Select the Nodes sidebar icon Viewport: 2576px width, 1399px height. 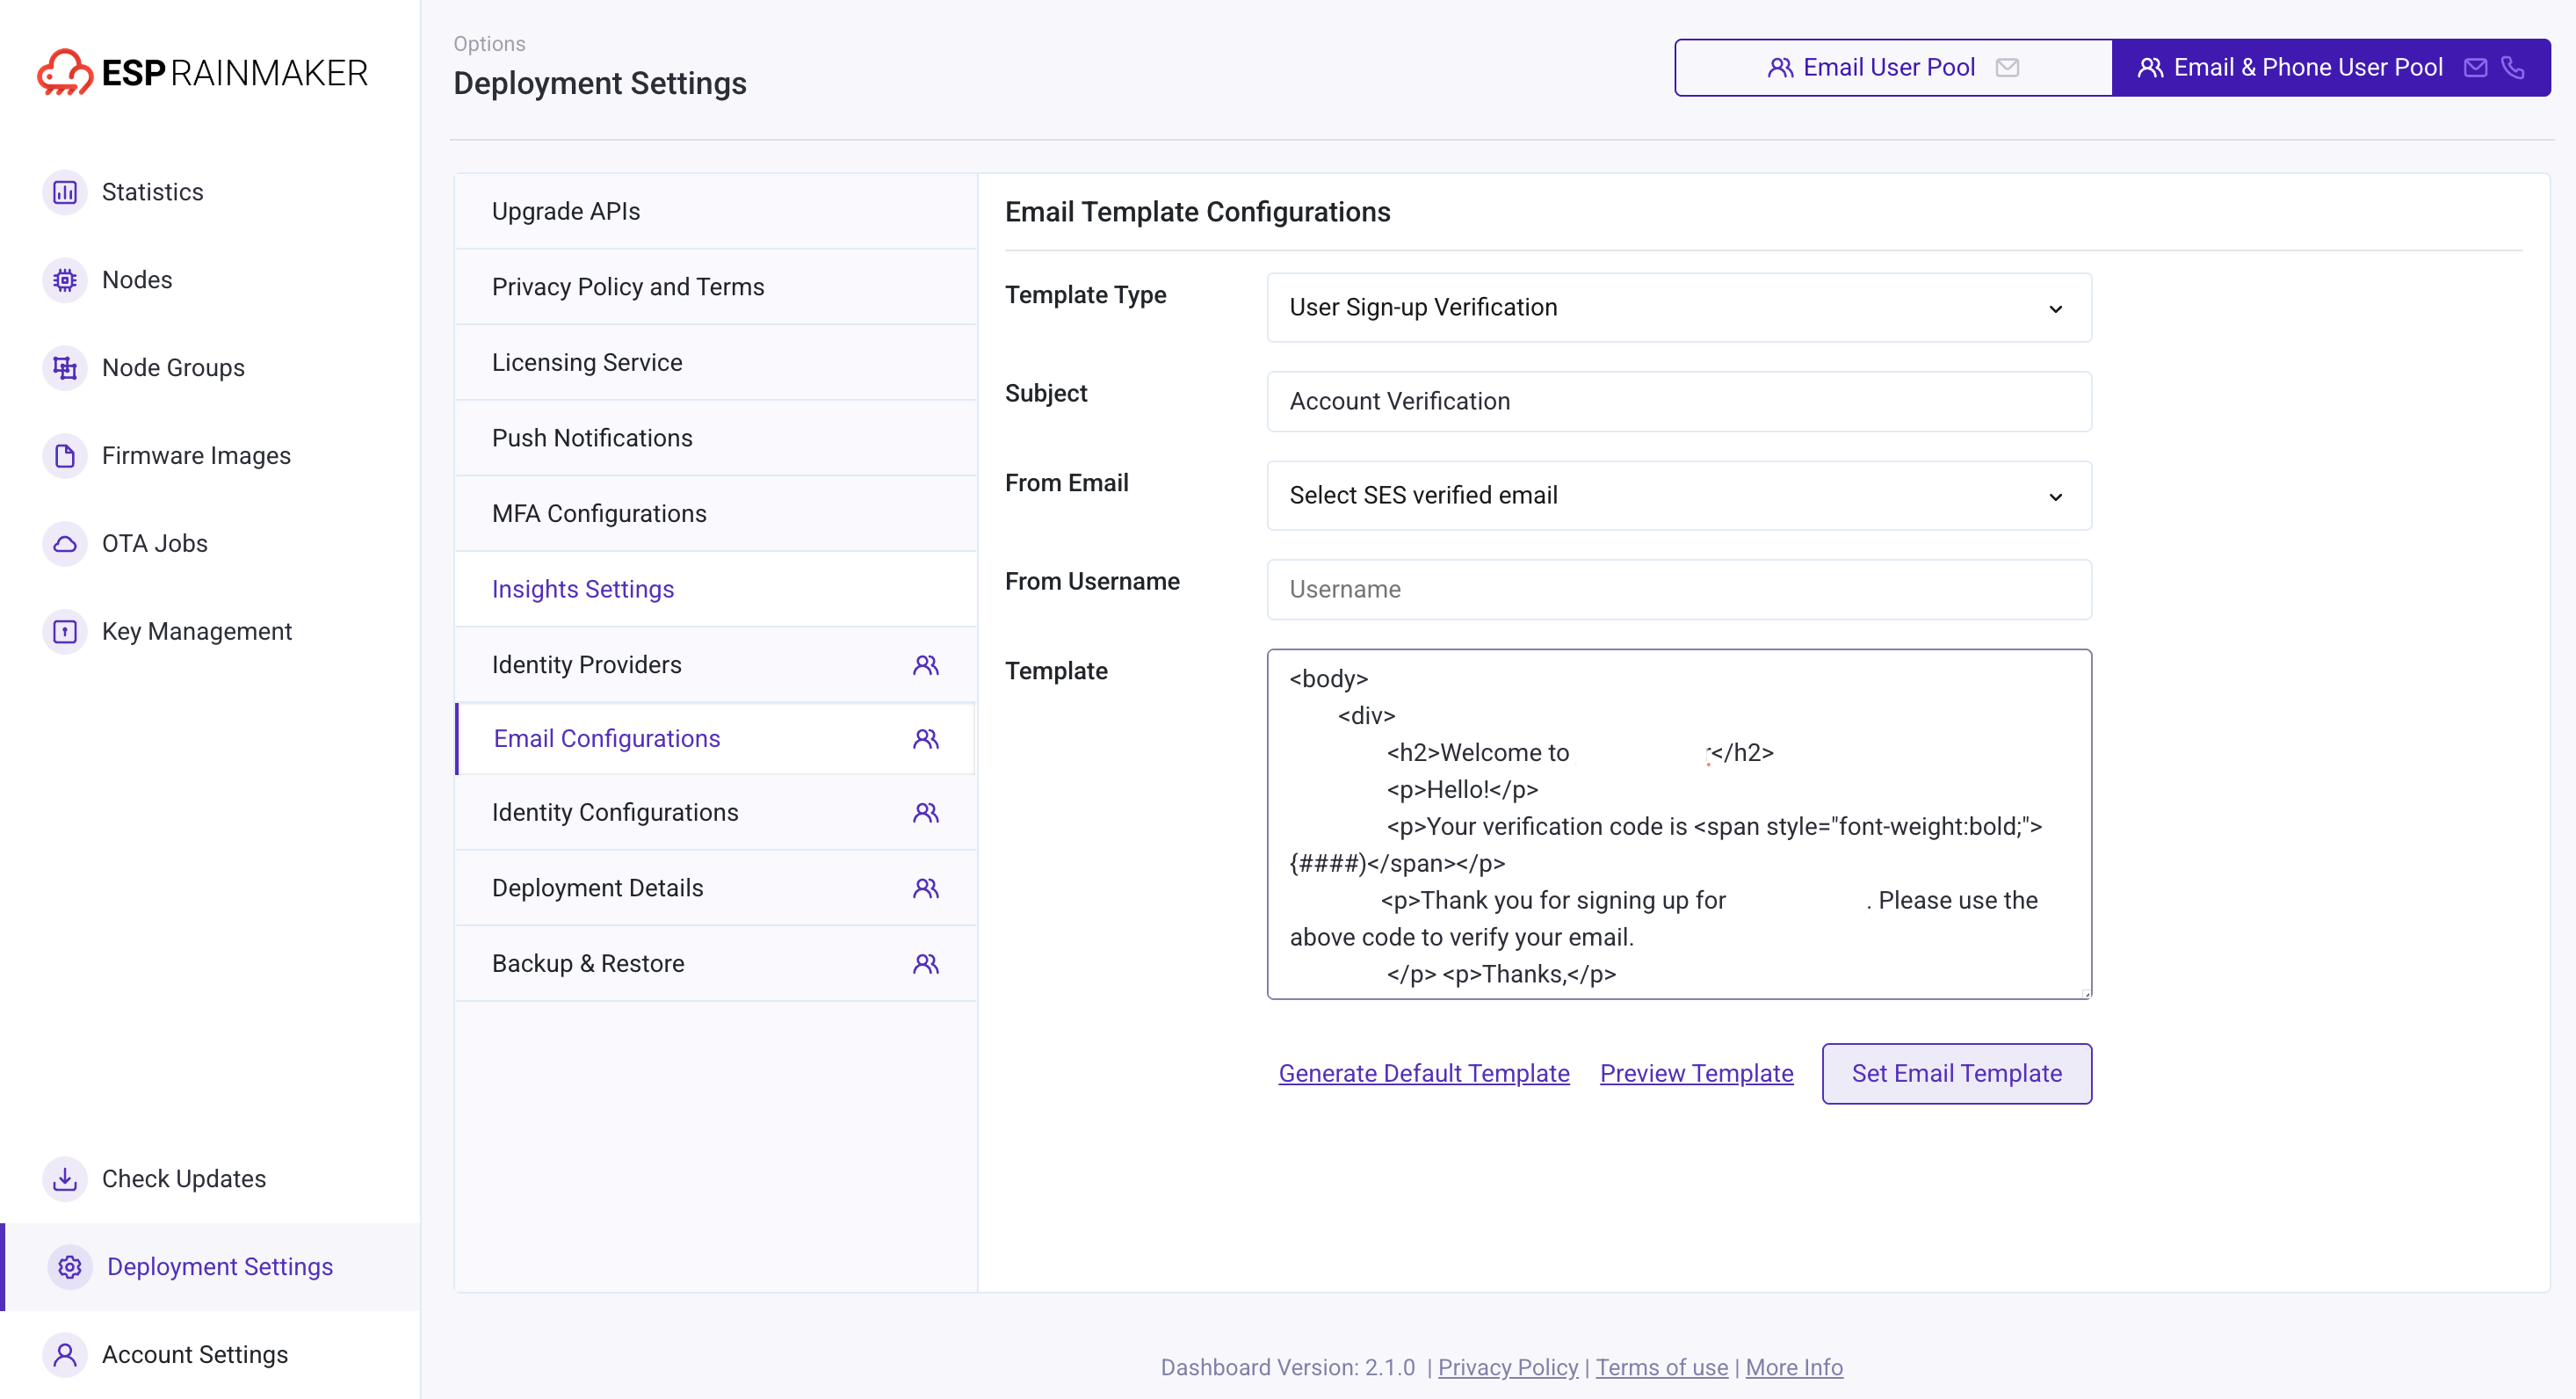pos(64,280)
